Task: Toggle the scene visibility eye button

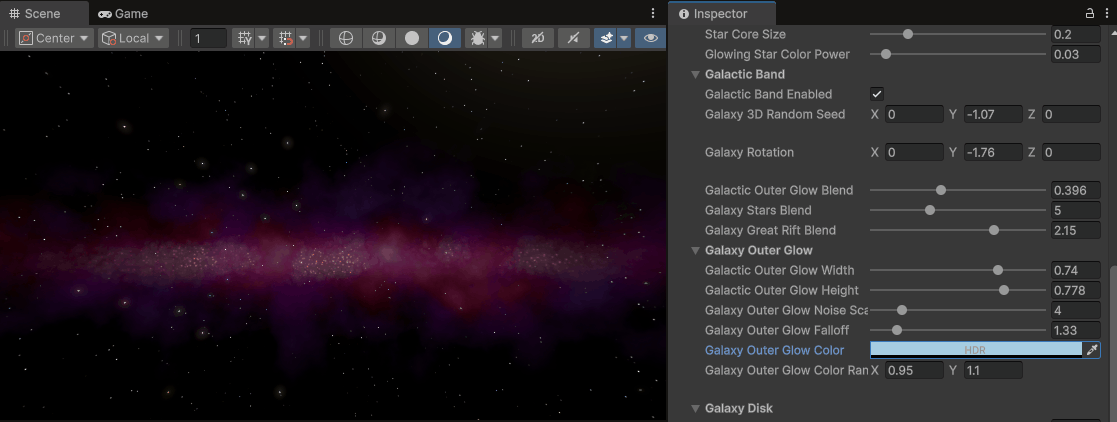Action: pyautogui.click(x=651, y=38)
